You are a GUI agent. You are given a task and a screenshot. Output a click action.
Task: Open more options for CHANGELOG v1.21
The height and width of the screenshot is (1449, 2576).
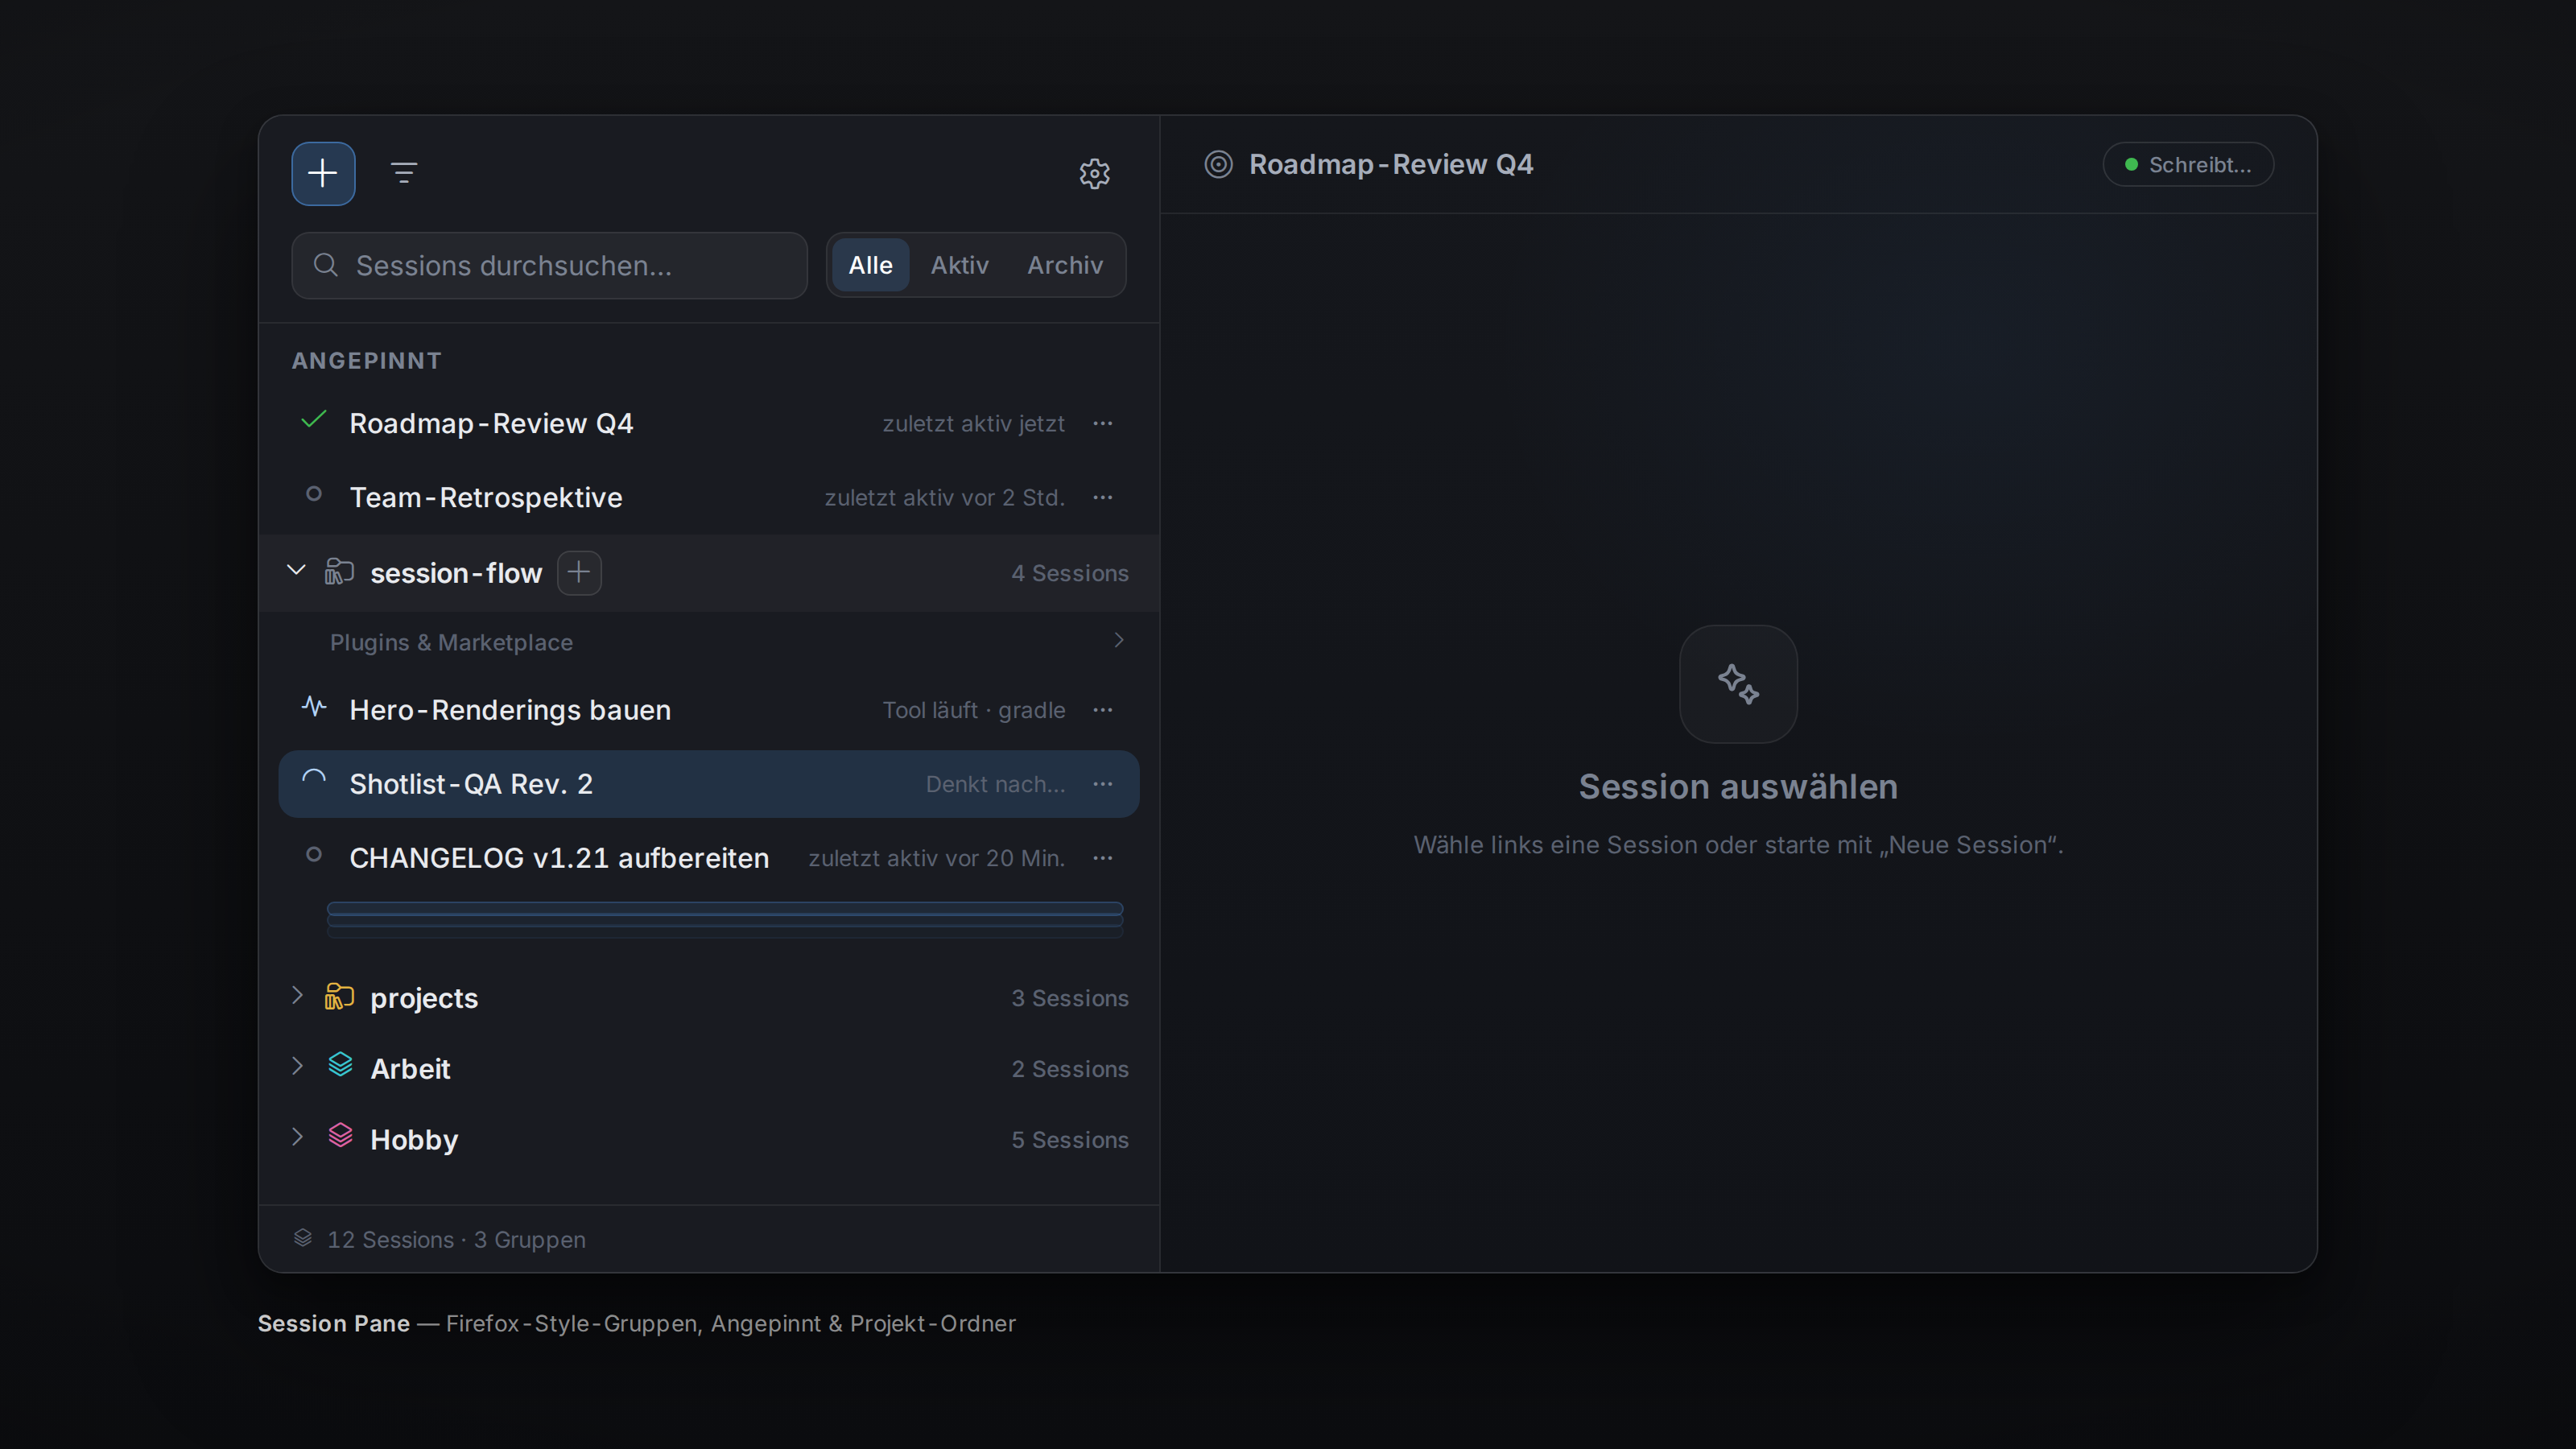tap(1102, 858)
